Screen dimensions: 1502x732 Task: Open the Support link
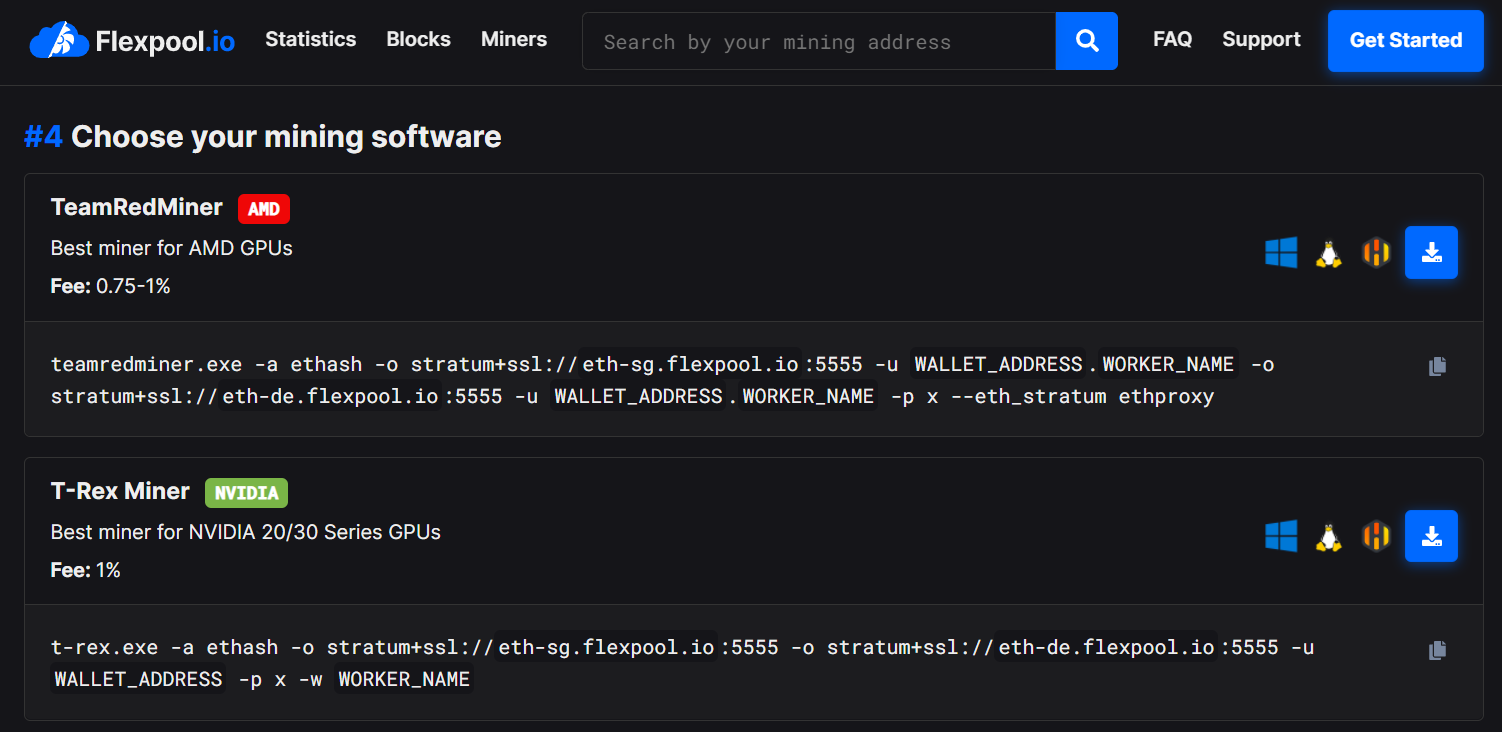click(1261, 39)
